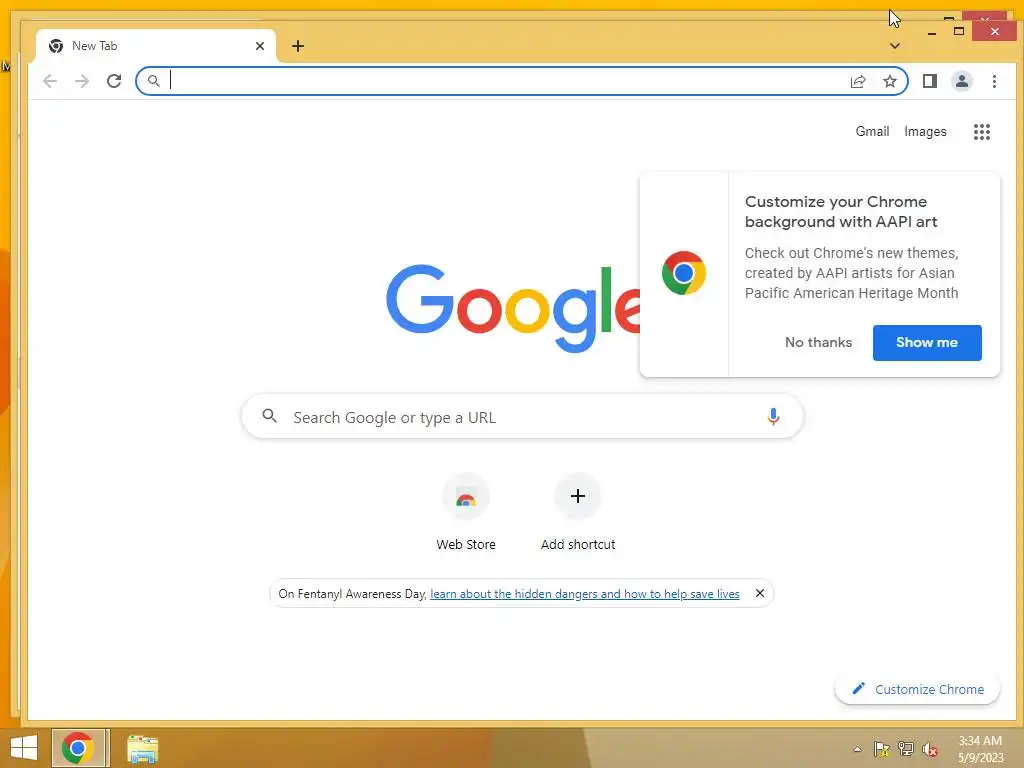
Task: Open the profile avatar icon
Action: (962, 81)
